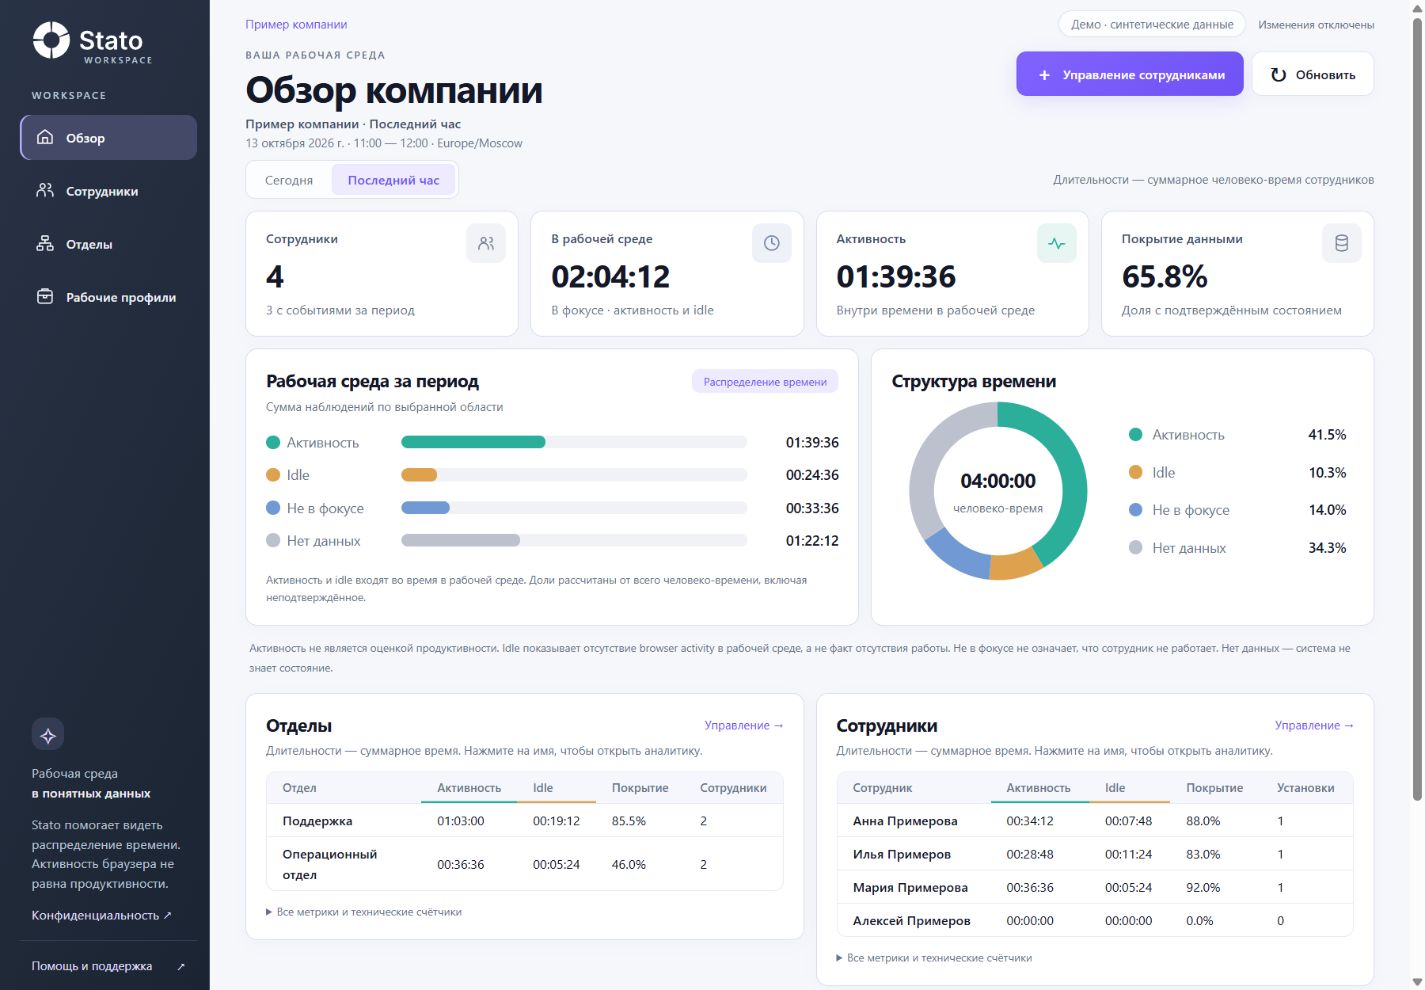This screenshot has height=990, width=1425.
Task: Go to Рабочие профили in sidebar
Action: point(108,297)
